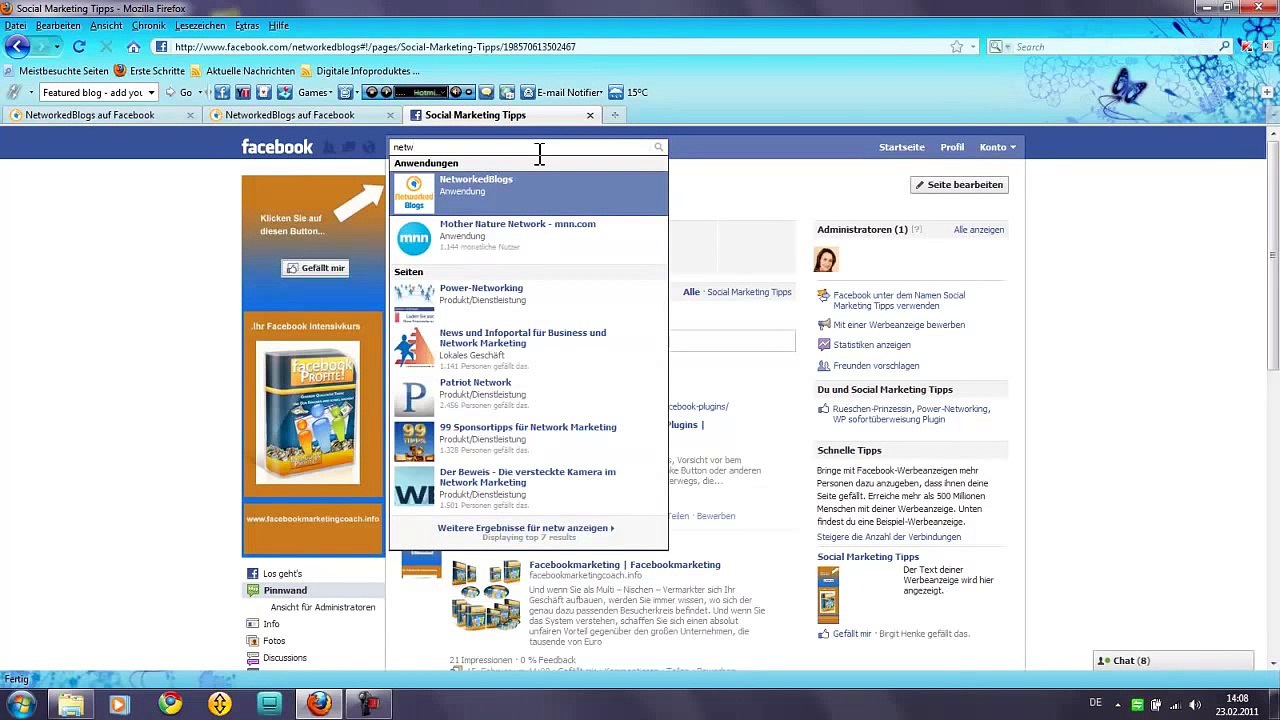Image resolution: width=1280 pixels, height=720 pixels.
Task: Open Windows Media Player taskbar icon
Action: point(119,704)
